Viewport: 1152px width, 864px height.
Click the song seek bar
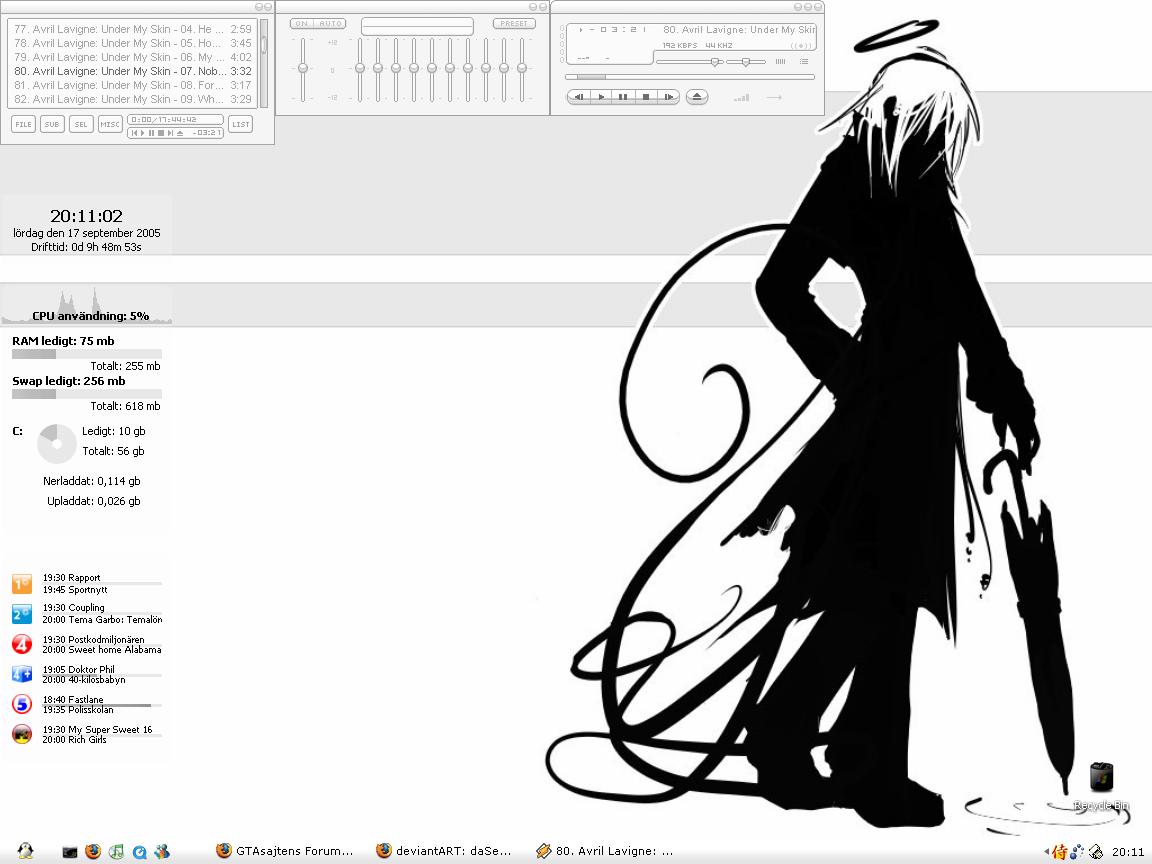click(690, 76)
